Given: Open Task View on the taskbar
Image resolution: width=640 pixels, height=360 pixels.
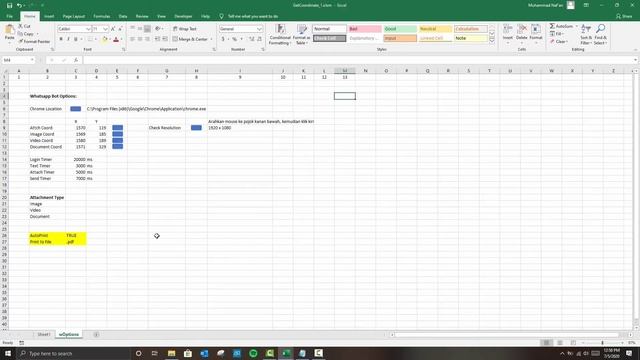Looking at the screenshot, I should pos(155,353).
